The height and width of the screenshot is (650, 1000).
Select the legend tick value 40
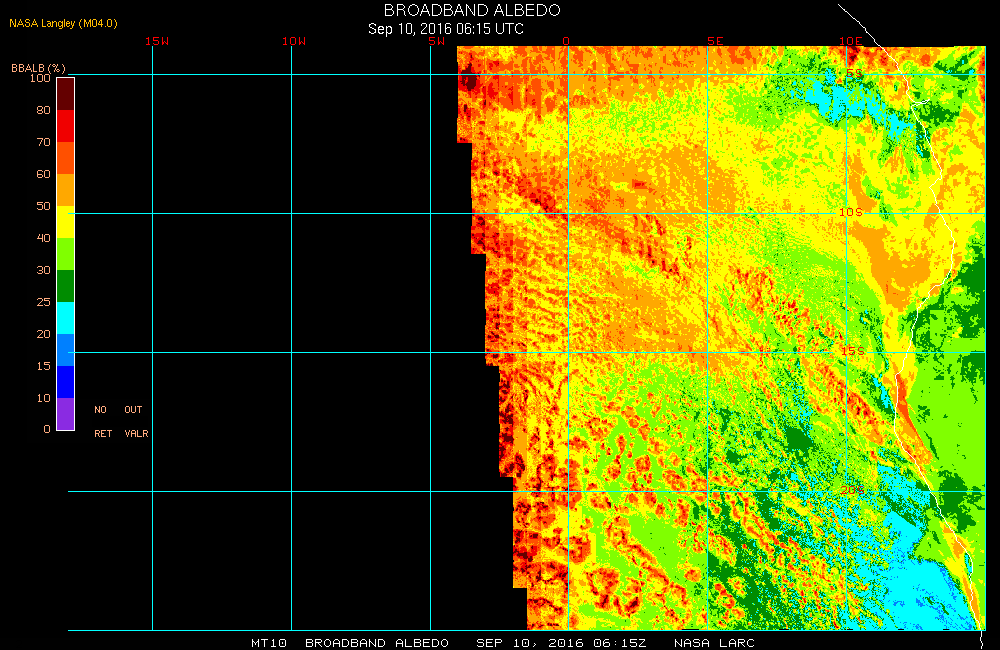tap(43, 238)
